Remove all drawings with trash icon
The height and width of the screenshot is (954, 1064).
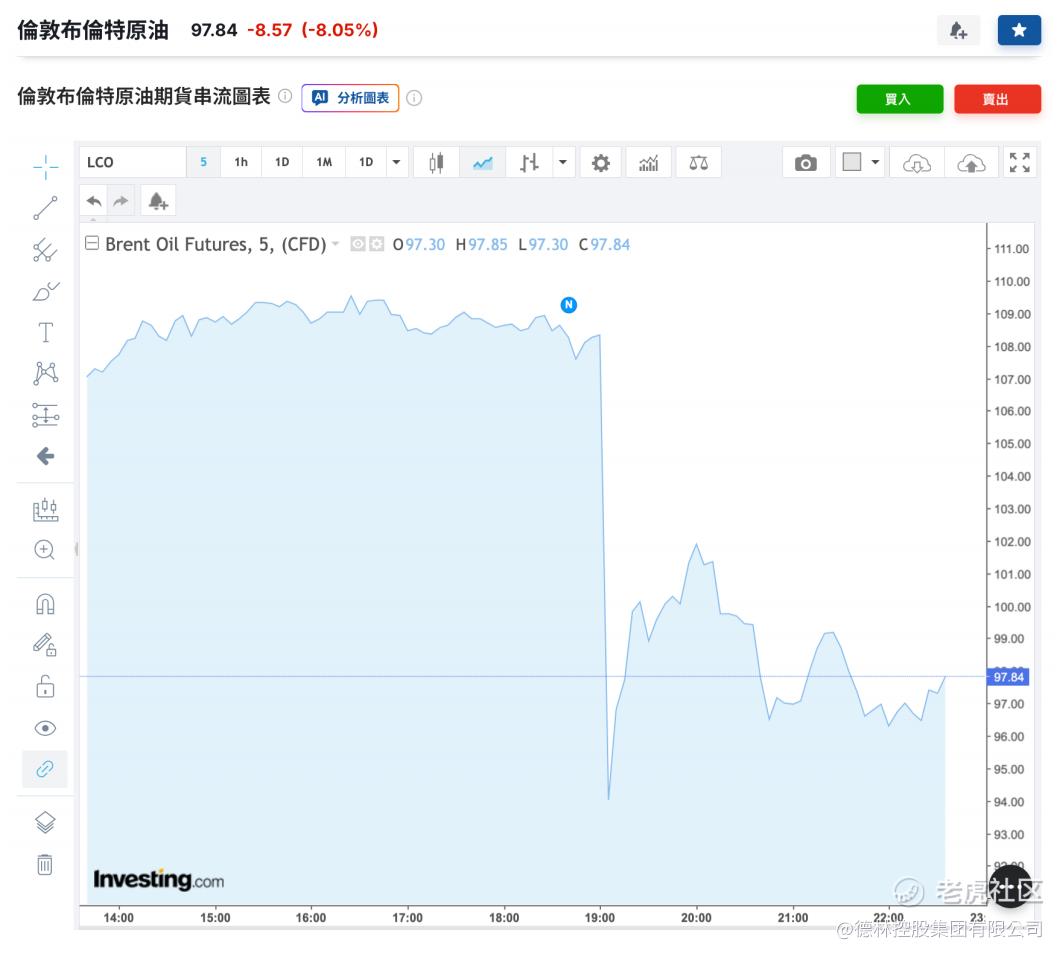pyautogui.click(x=45, y=864)
